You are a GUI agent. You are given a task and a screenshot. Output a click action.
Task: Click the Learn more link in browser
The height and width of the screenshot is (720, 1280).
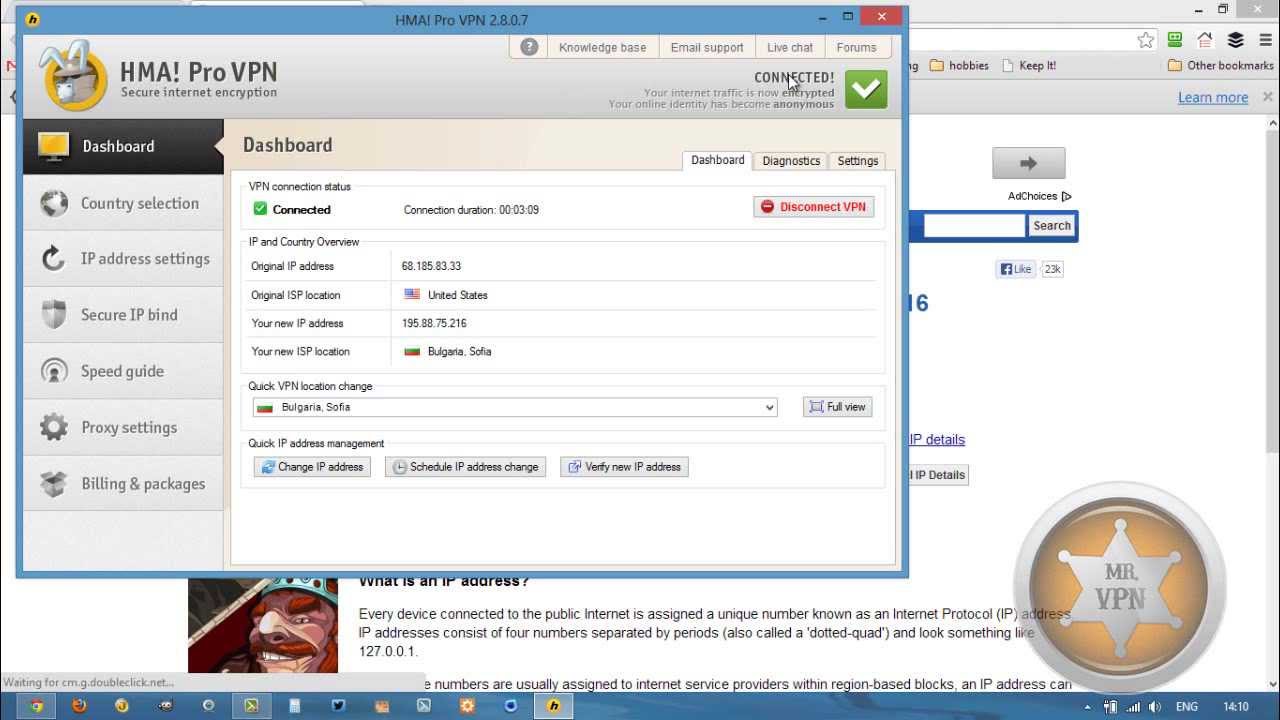point(1213,97)
